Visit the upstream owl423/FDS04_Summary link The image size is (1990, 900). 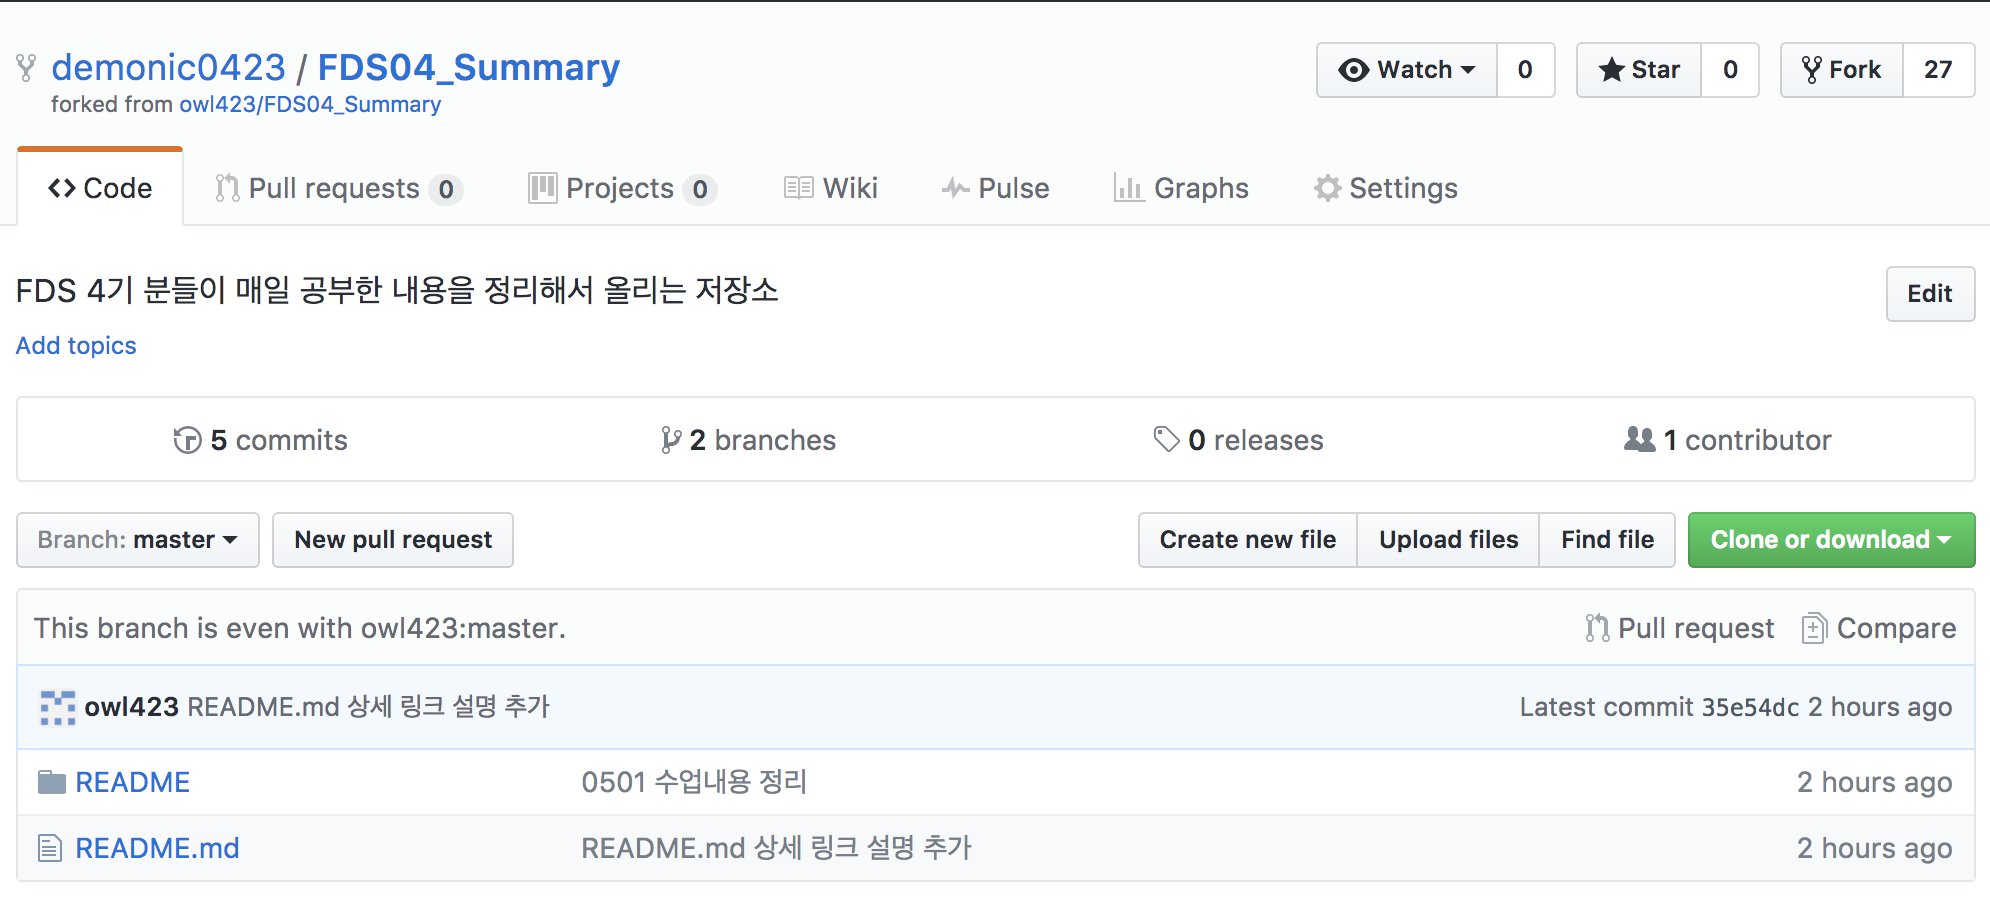310,104
